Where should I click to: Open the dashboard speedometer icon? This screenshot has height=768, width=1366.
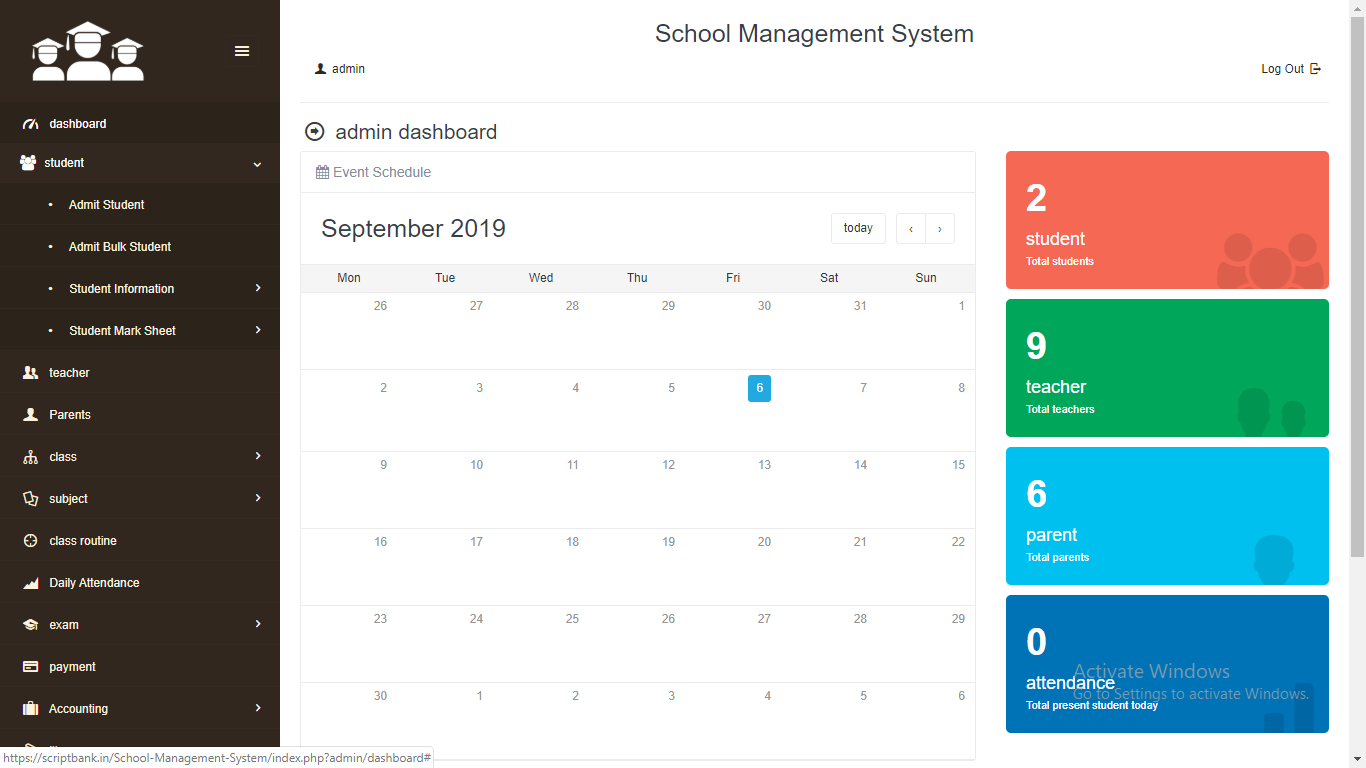click(30, 124)
